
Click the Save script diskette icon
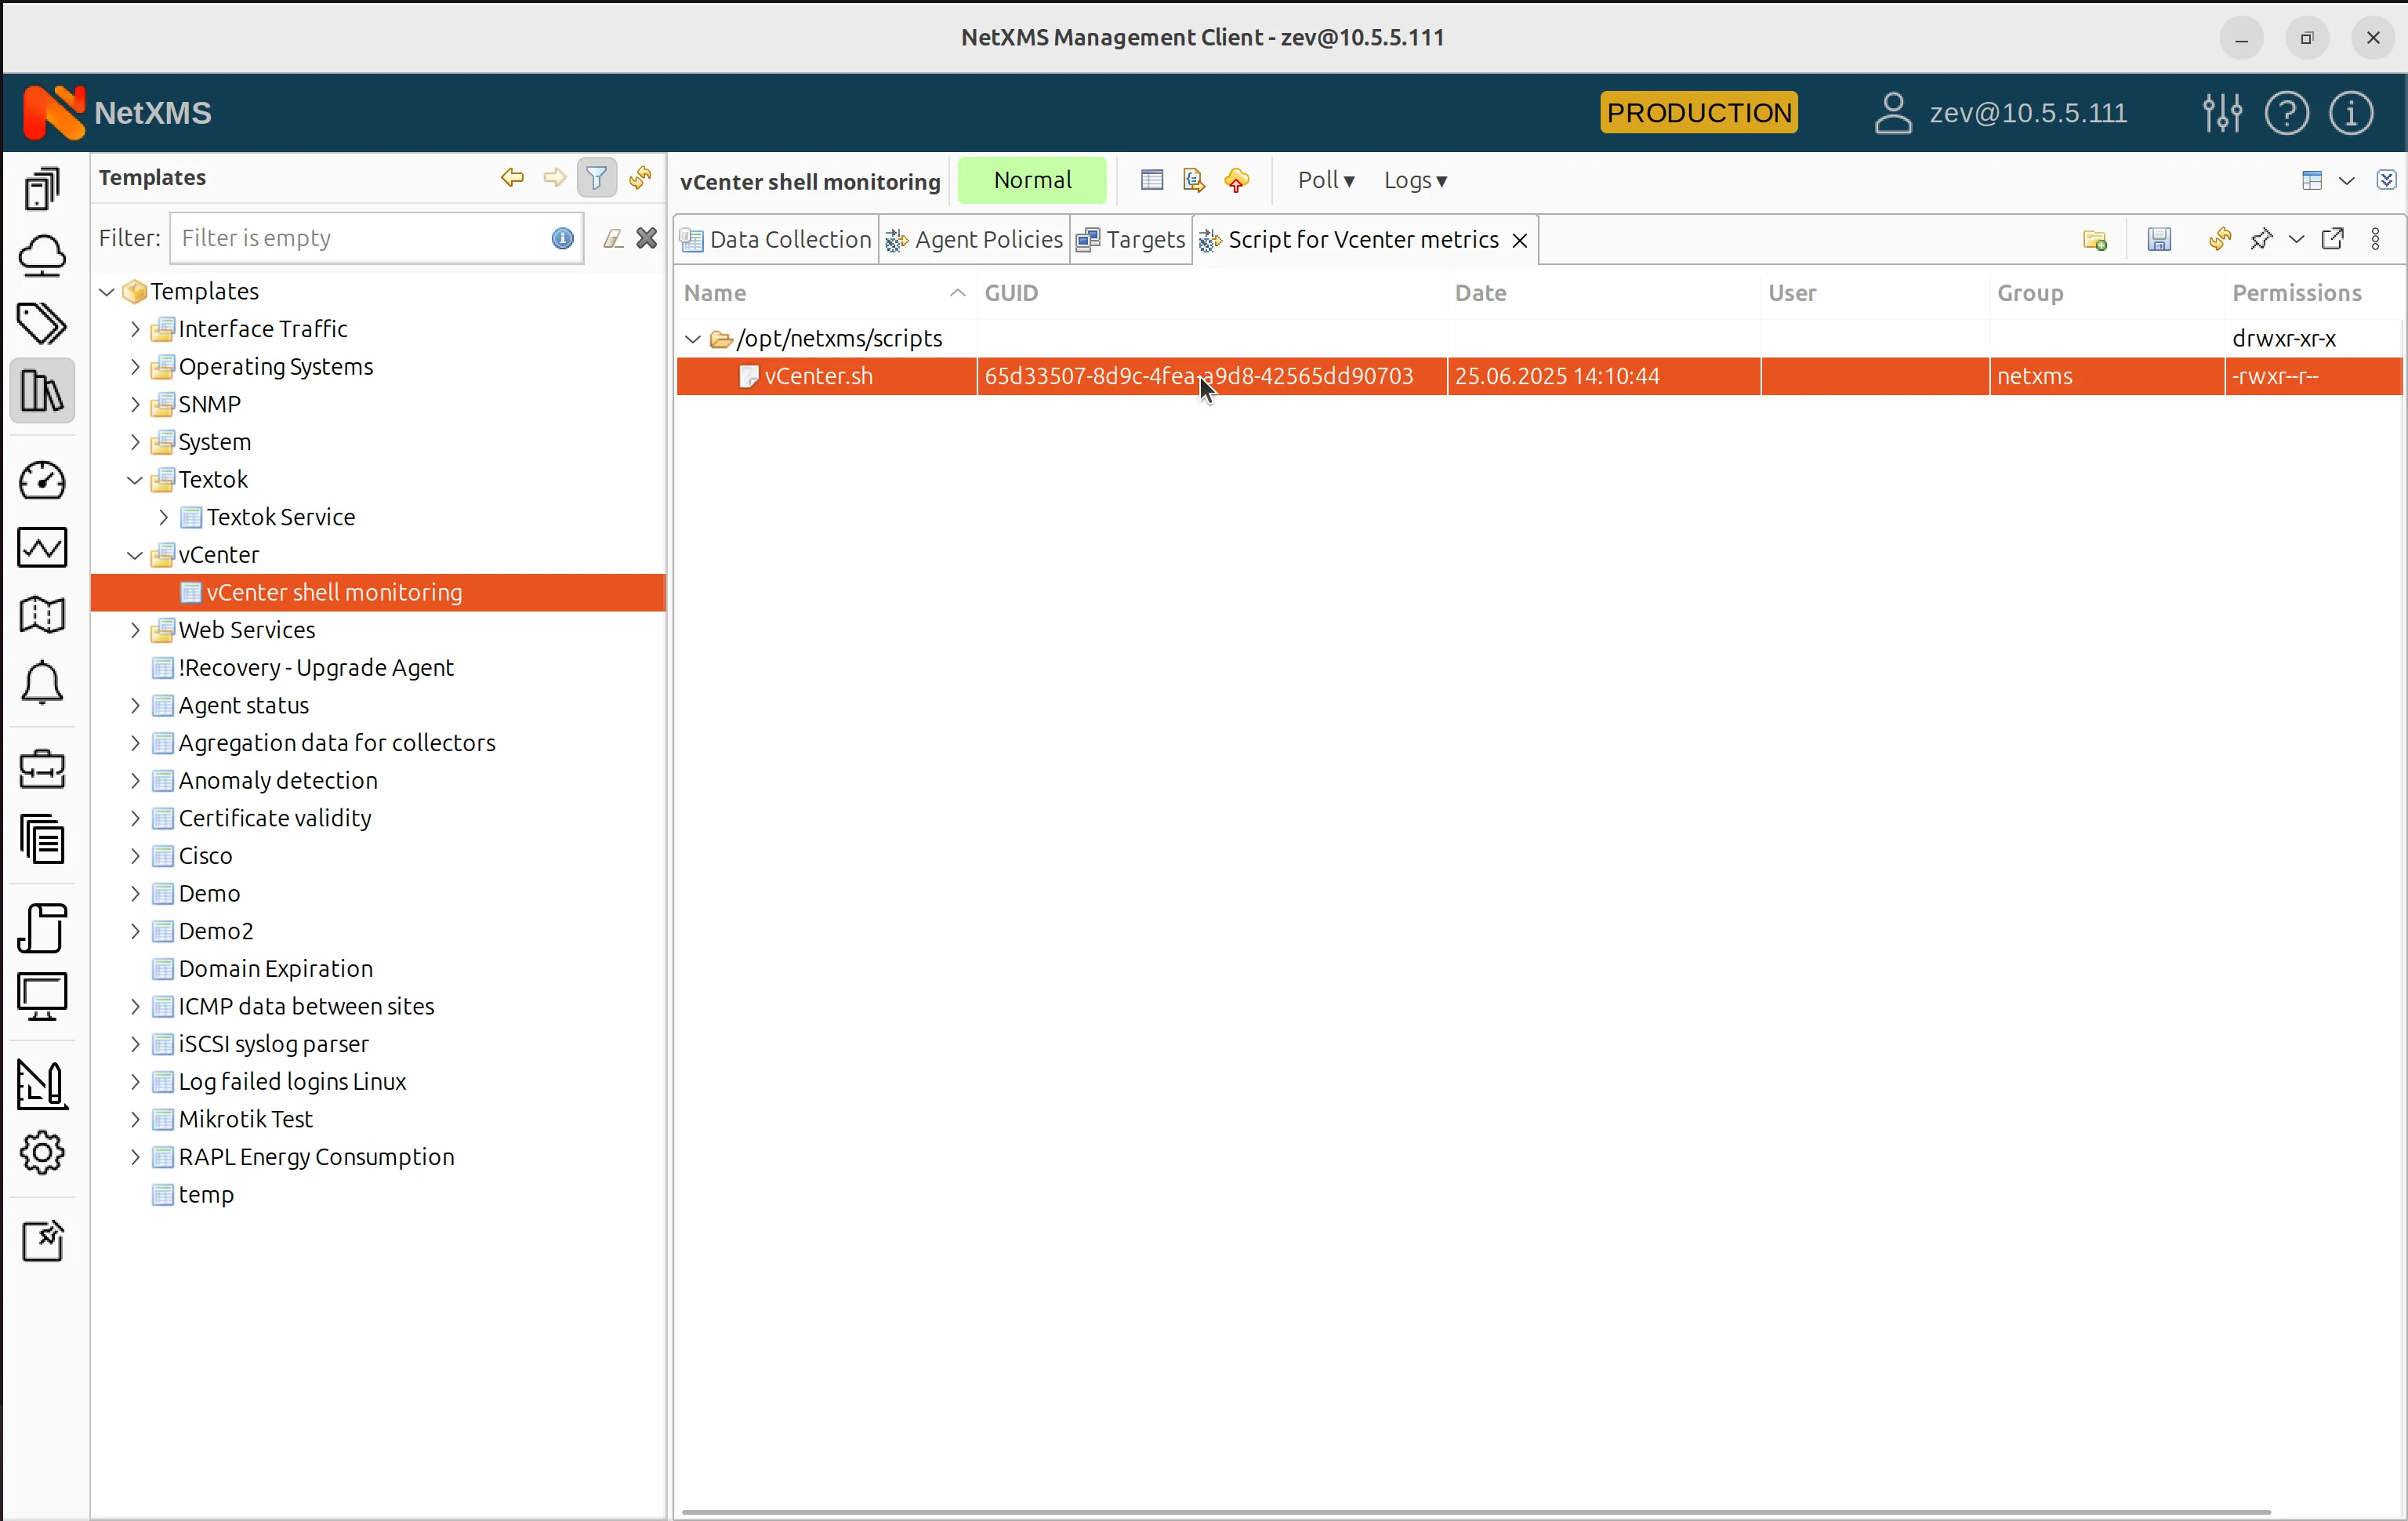pyautogui.click(x=2160, y=239)
